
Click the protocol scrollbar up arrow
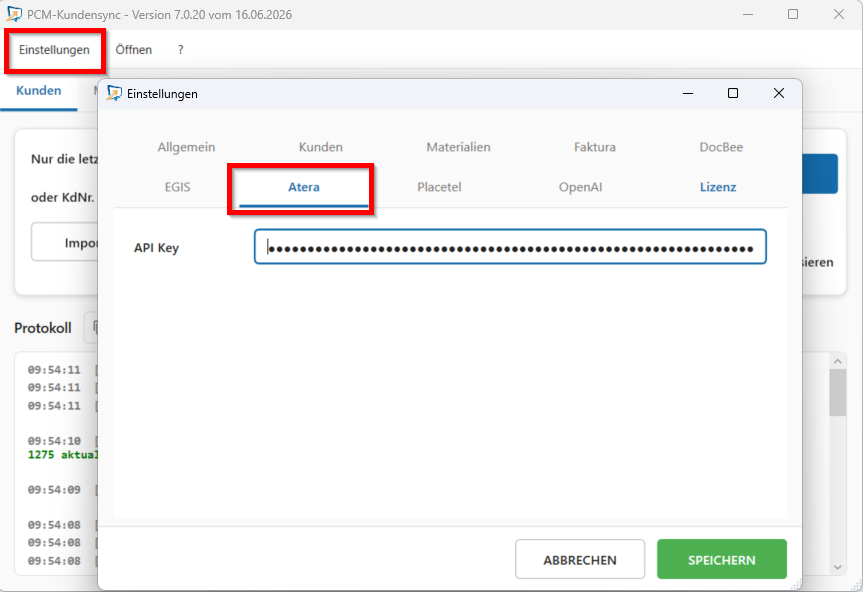point(838,361)
